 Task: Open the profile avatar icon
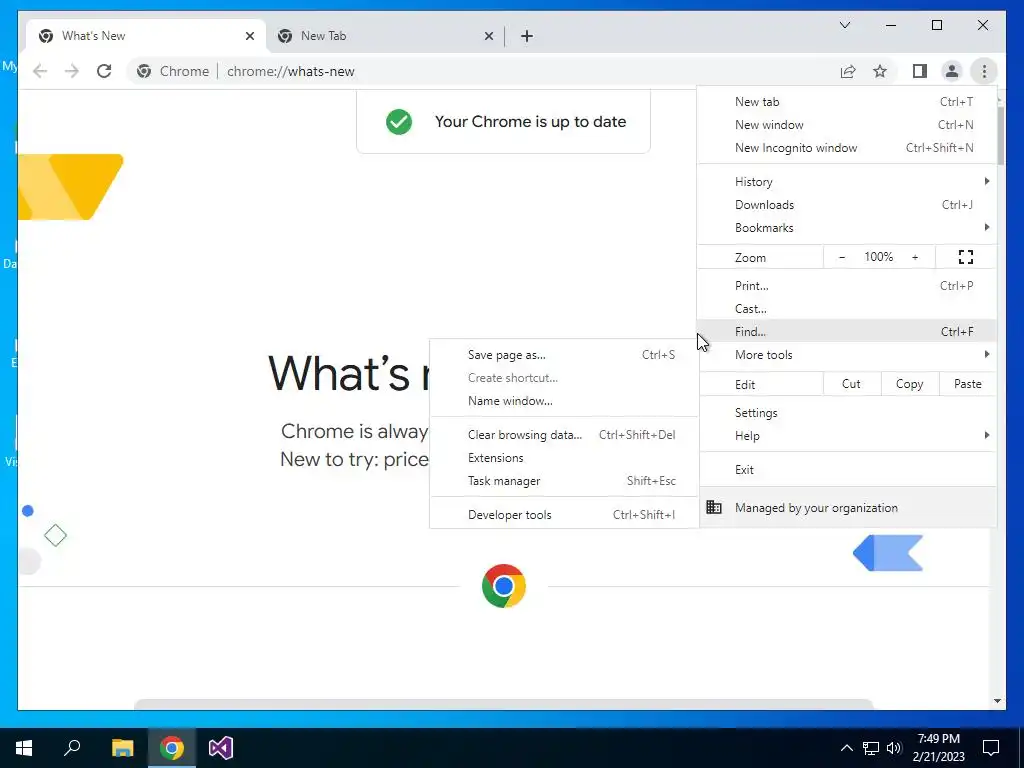[952, 71]
